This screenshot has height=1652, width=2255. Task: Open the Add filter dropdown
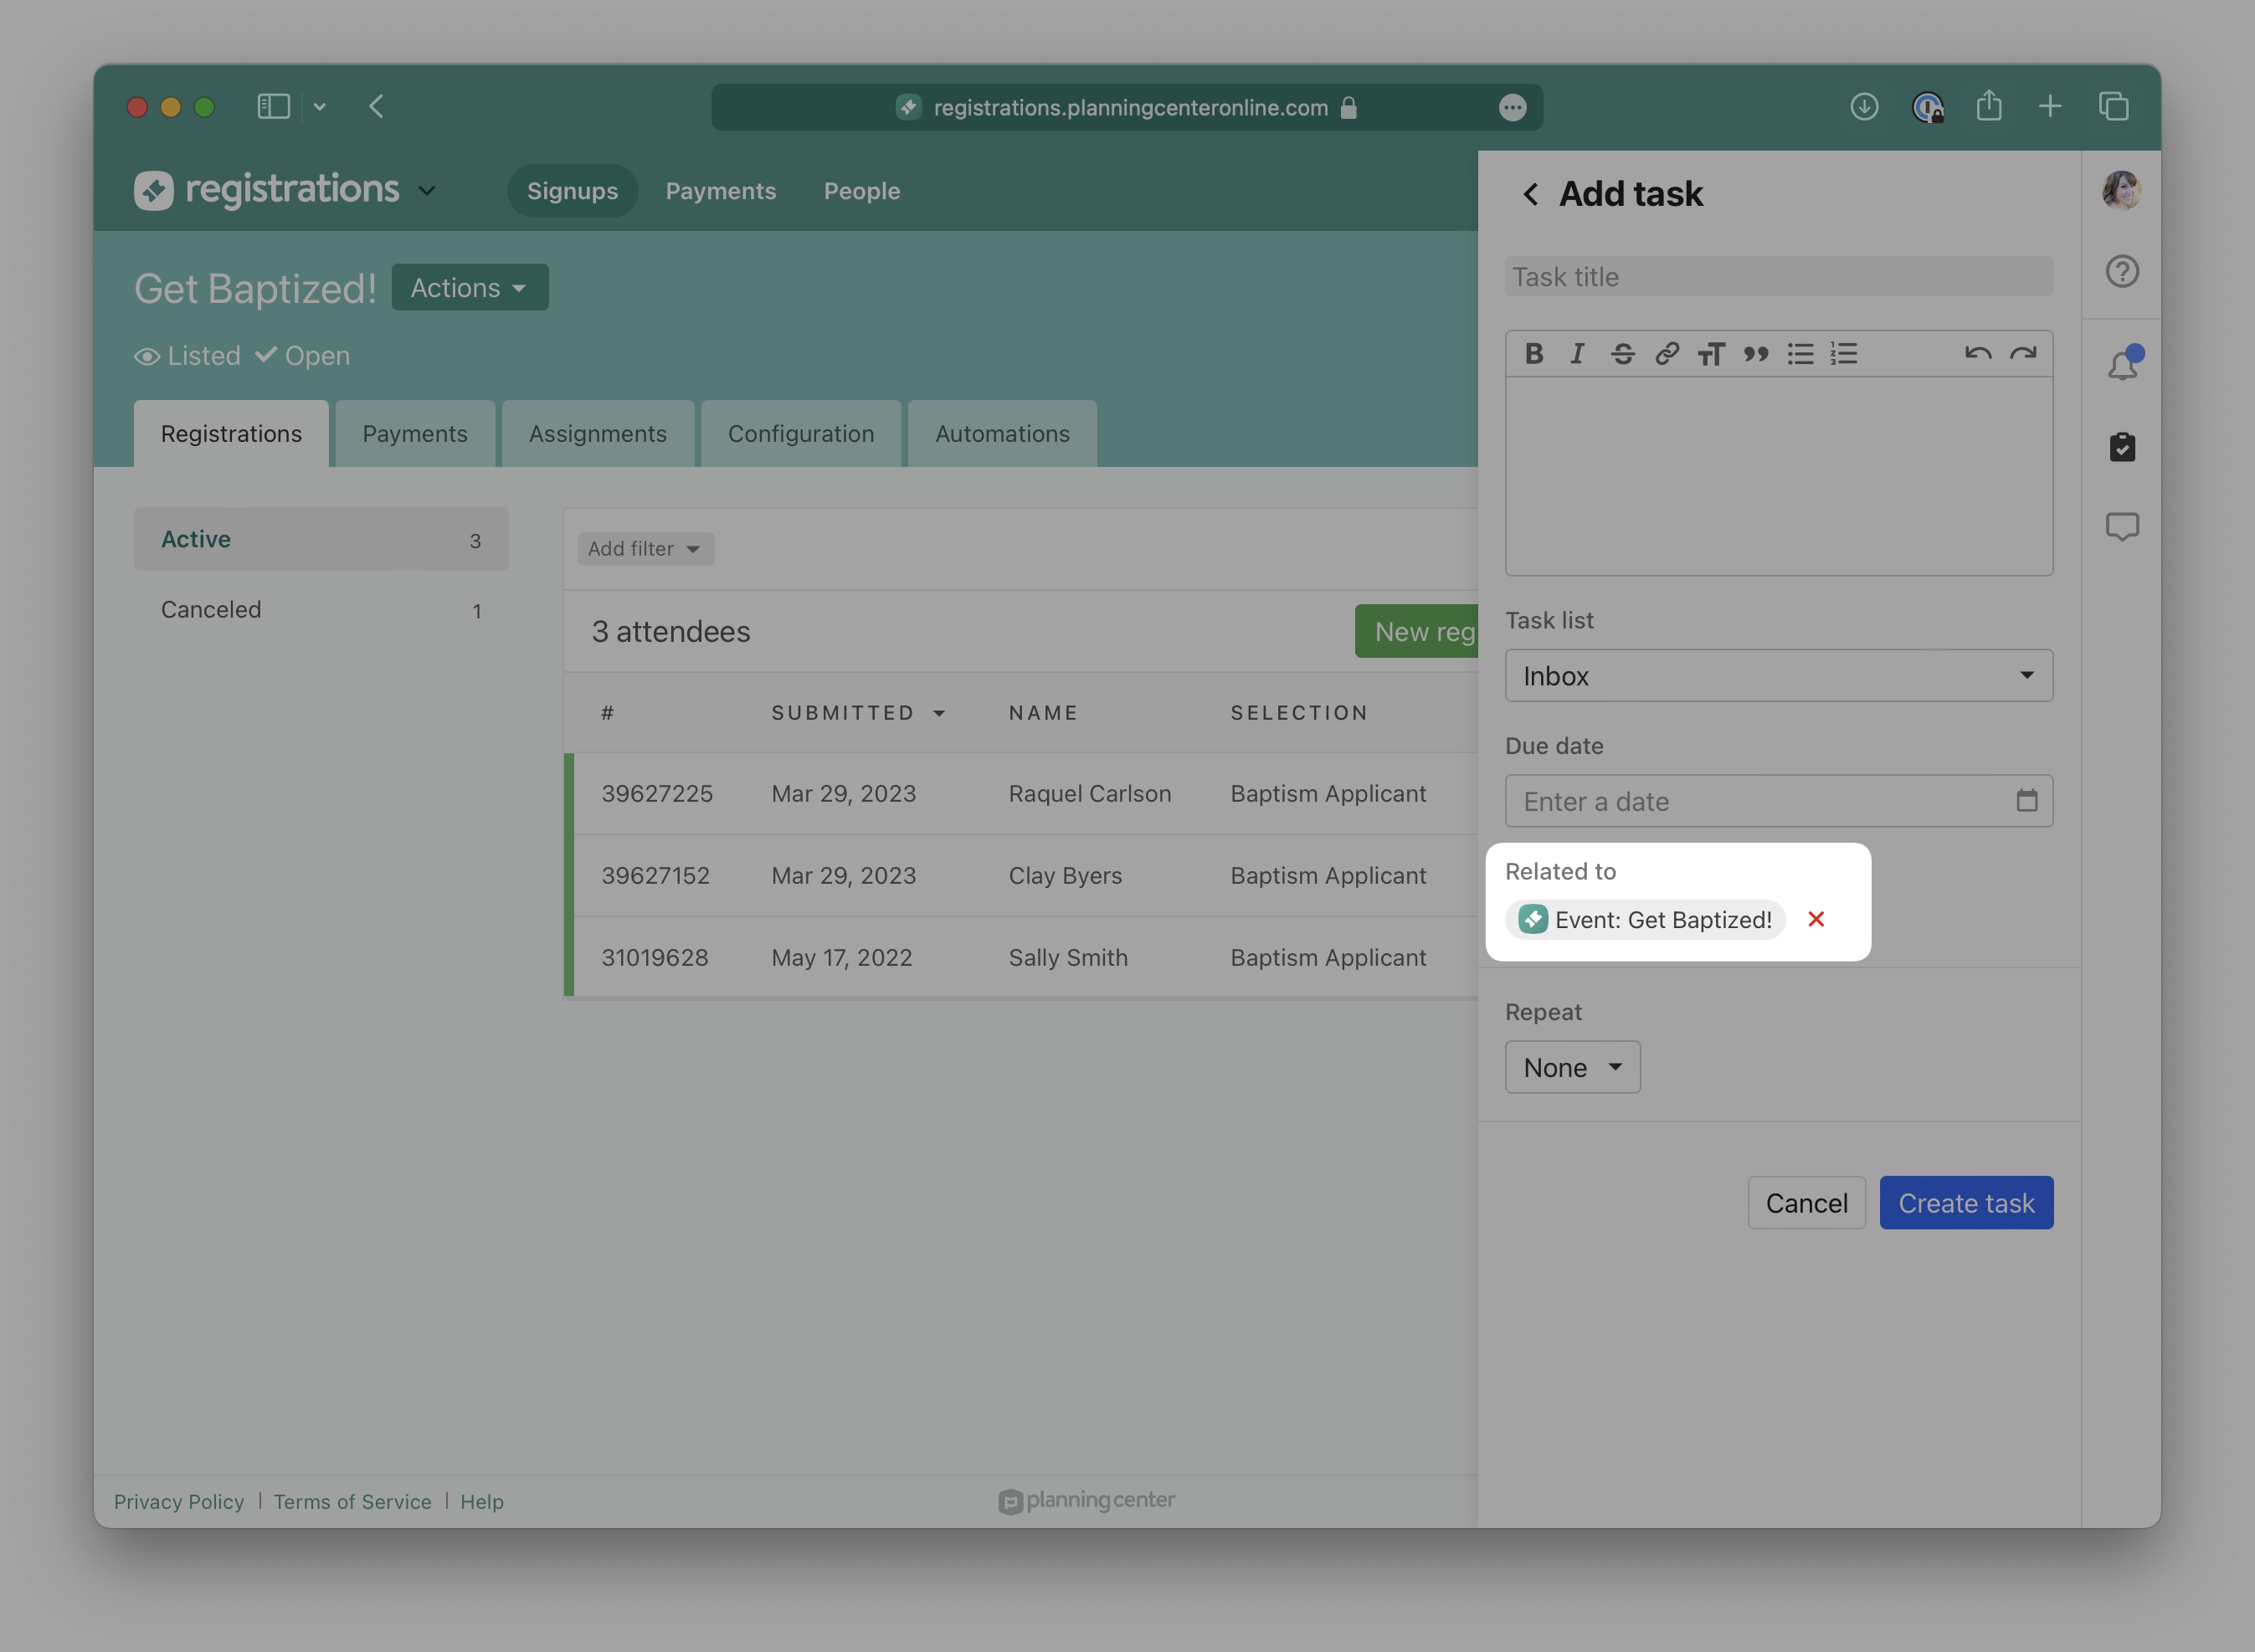point(645,549)
